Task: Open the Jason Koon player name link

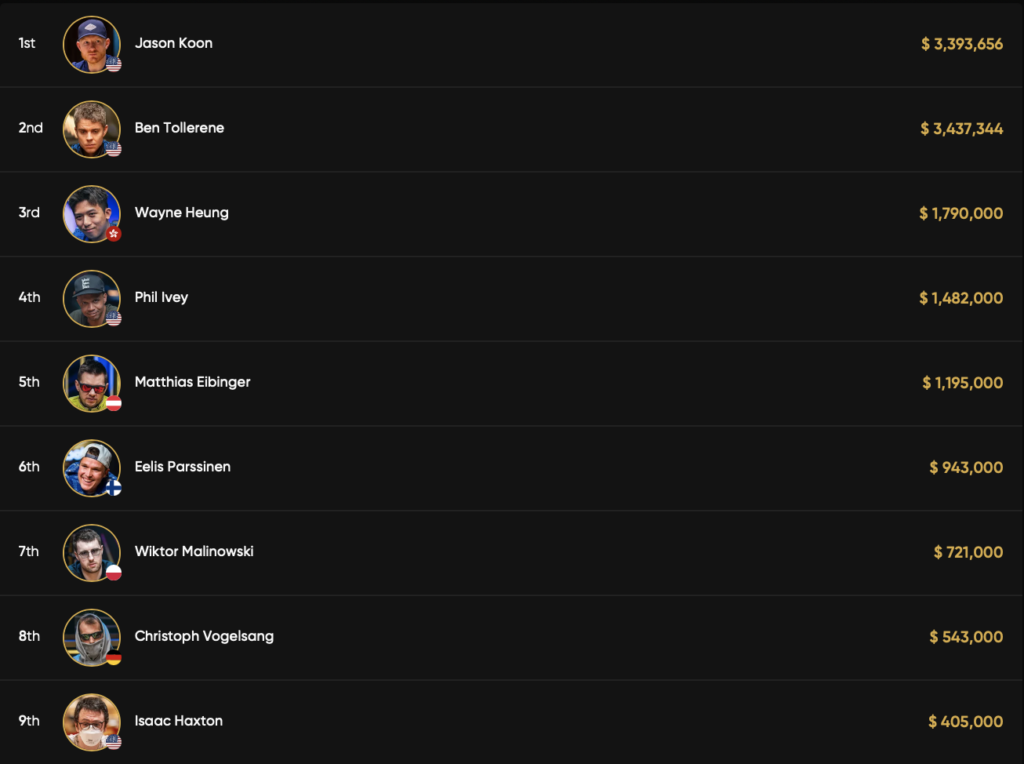Action: tap(173, 43)
